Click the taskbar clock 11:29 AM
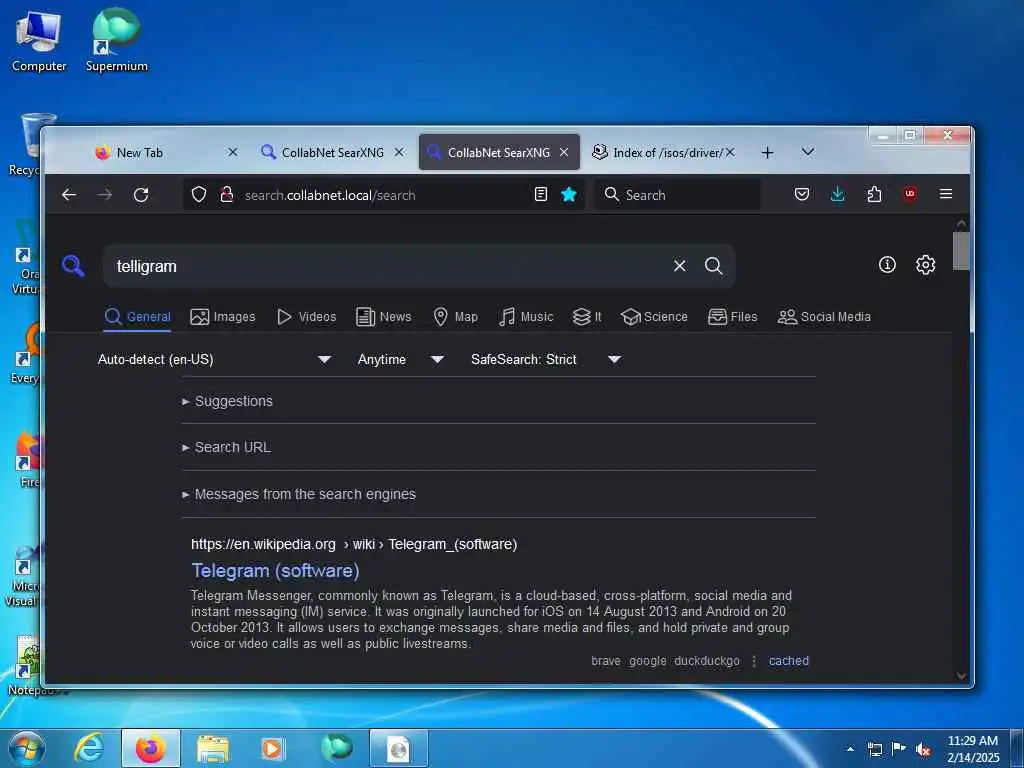This screenshot has height=768, width=1024. 973,748
